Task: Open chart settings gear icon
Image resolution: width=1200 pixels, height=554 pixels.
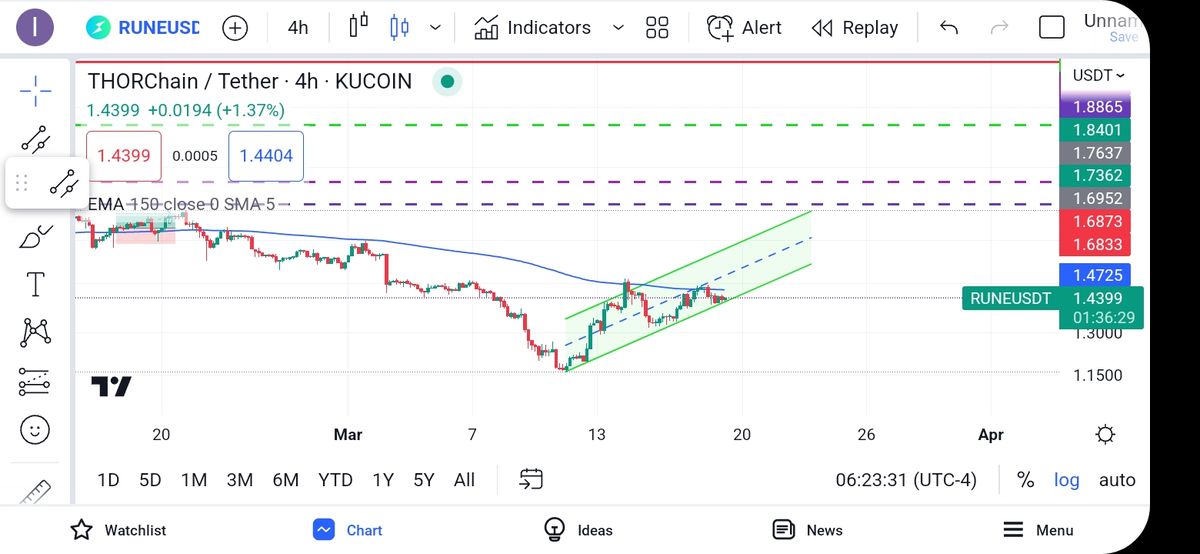Action: (x=1105, y=435)
